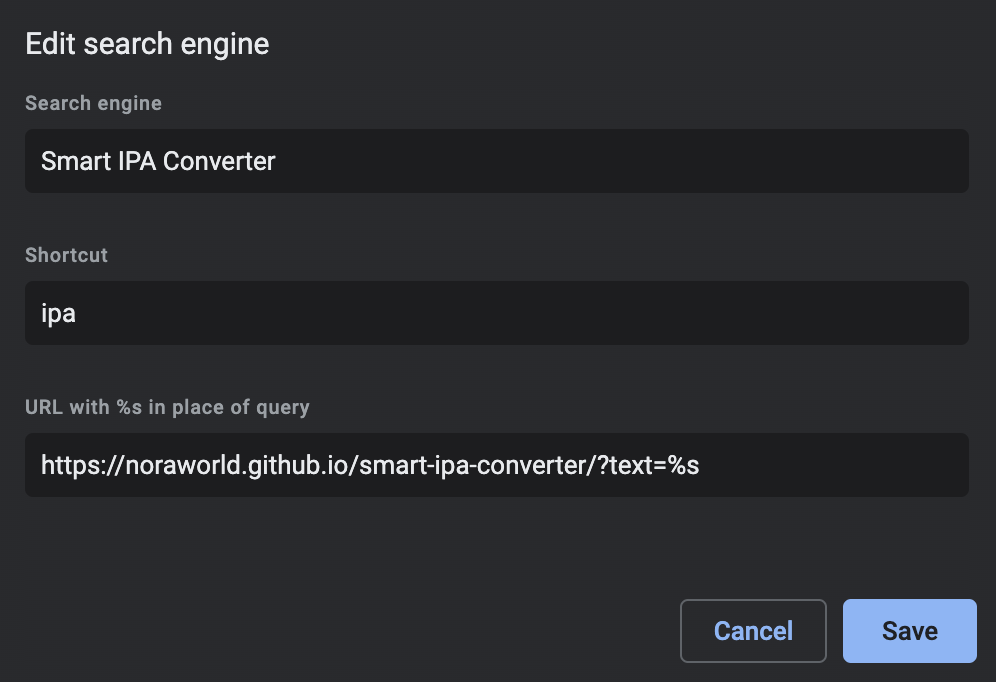Click empty right end of Shortcut field
This screenshot has width=996, height=682.
pyautogui.click(x=850, y=313)
